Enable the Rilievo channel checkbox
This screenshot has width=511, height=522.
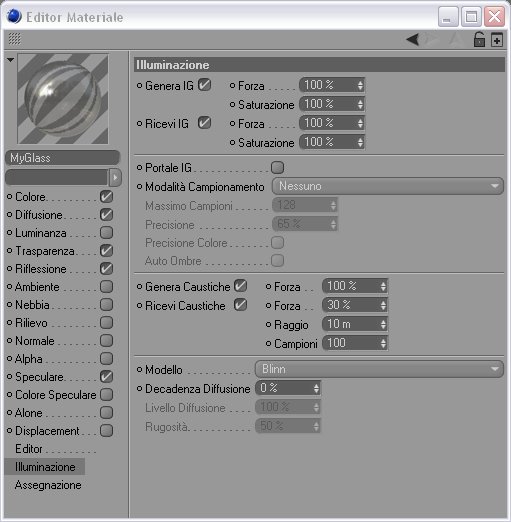pos(106,323)
